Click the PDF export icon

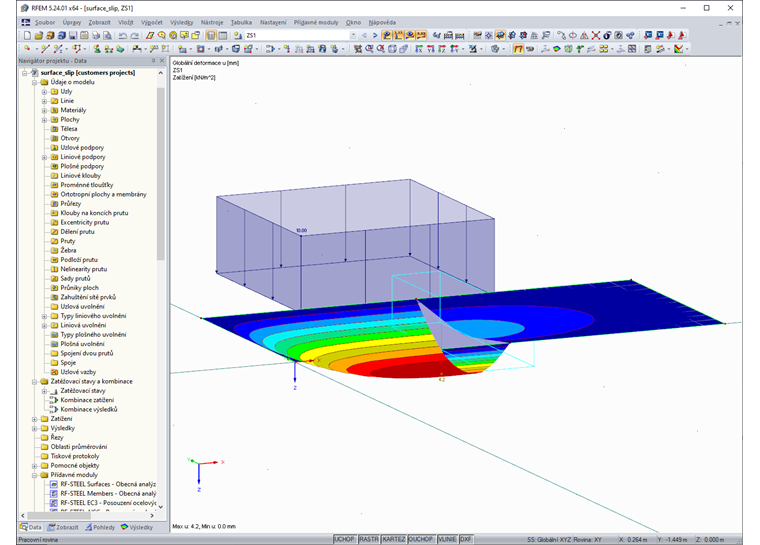pos(671,35)
